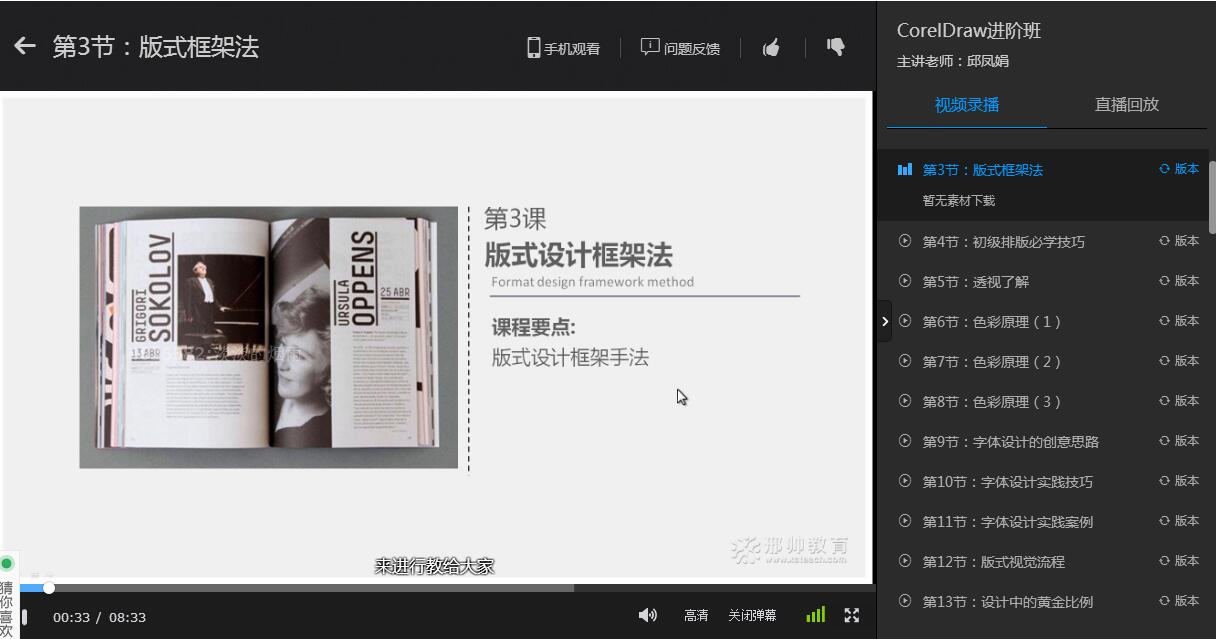Click the back arrow next to lesson title
This screenshot has height=639, width=1216.
point(25,46)
